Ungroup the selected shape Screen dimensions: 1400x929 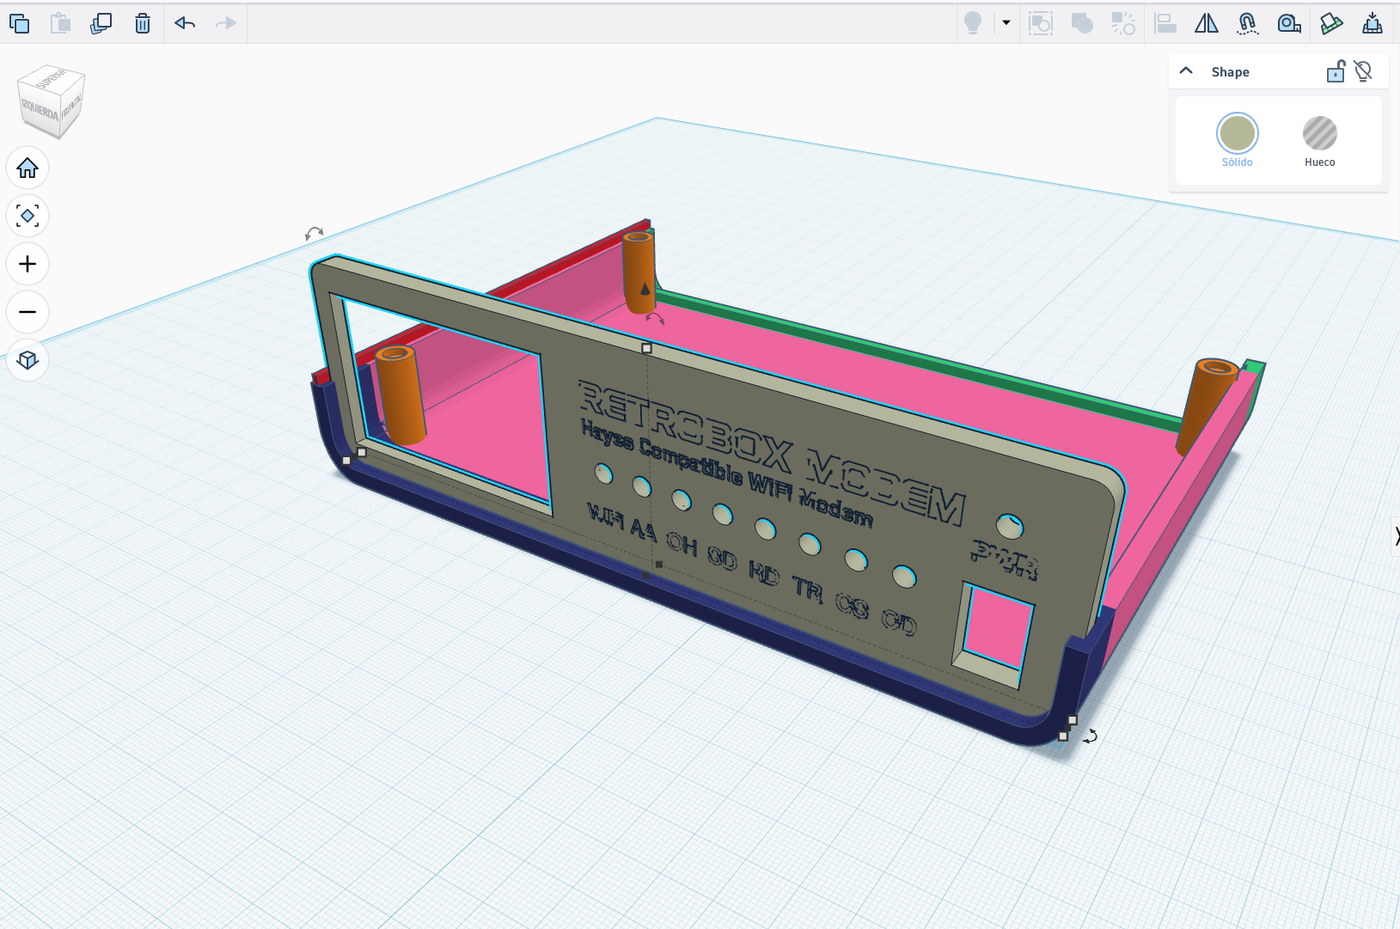click(1123, 23)
